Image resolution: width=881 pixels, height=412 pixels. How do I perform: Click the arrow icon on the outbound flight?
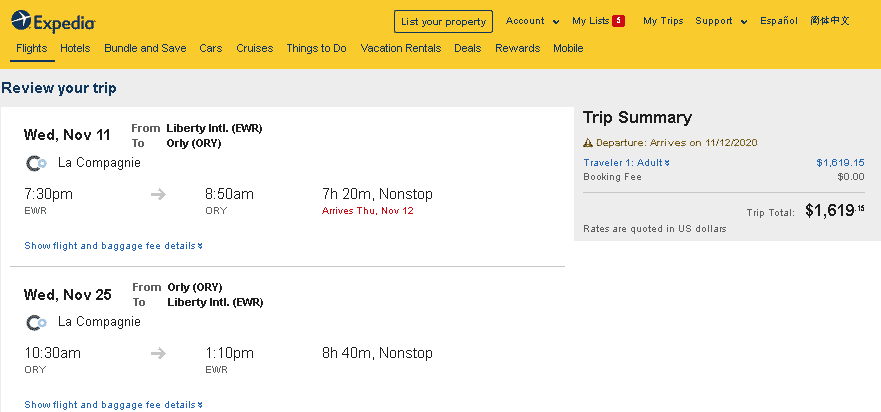tap(158, 194)
